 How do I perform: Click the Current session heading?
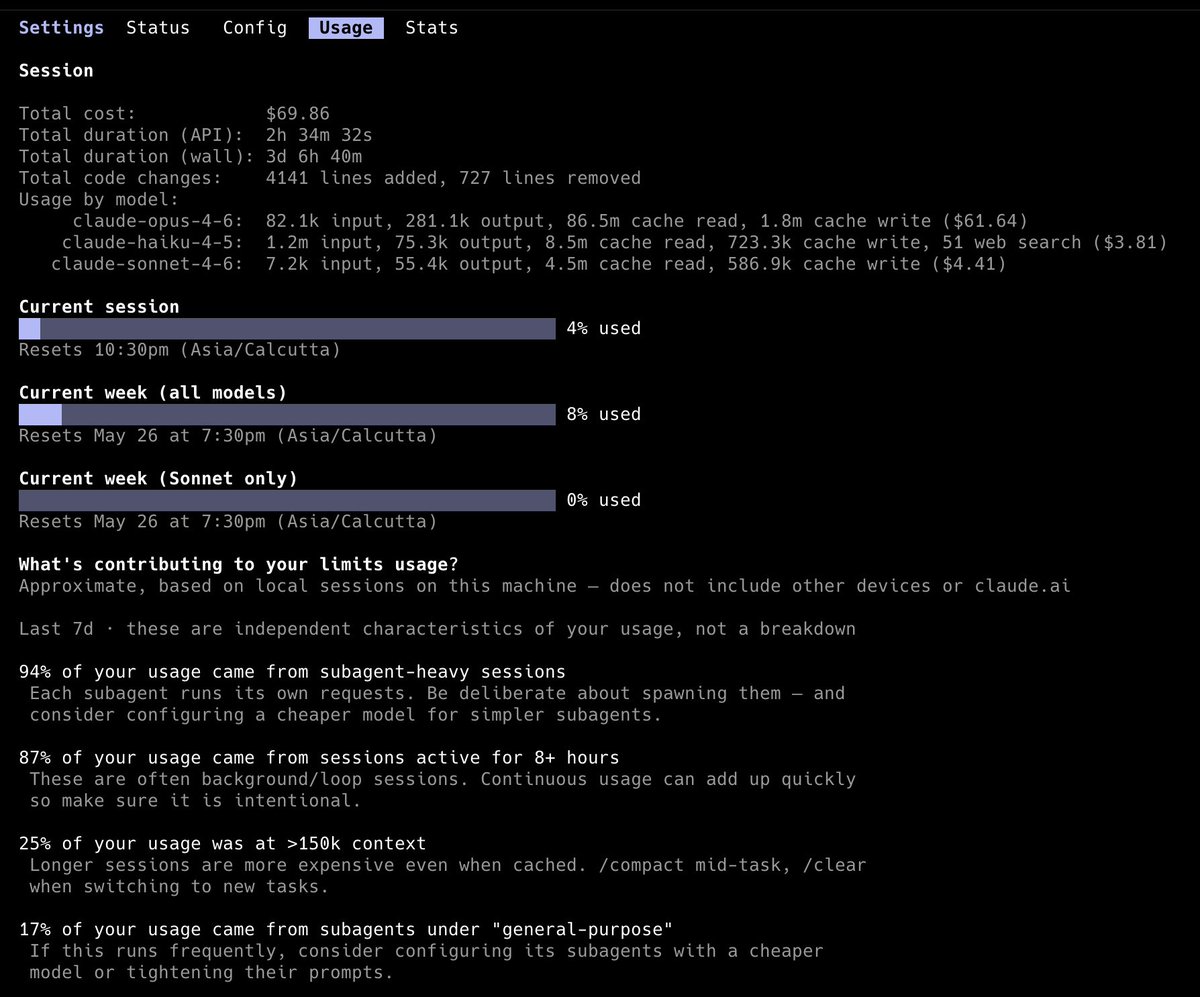99,307
